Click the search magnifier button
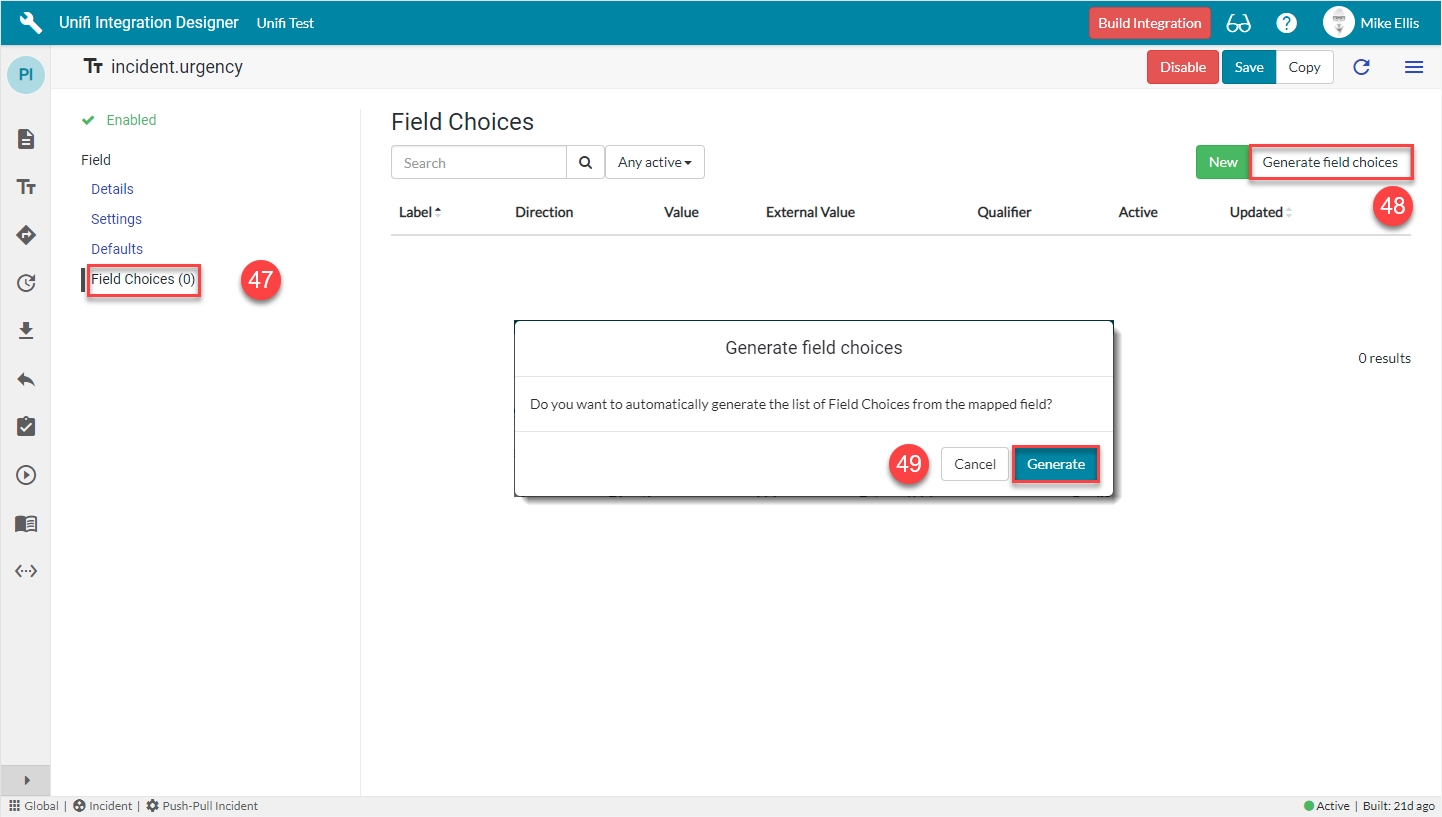1442x817 pixels. point(585,162)
